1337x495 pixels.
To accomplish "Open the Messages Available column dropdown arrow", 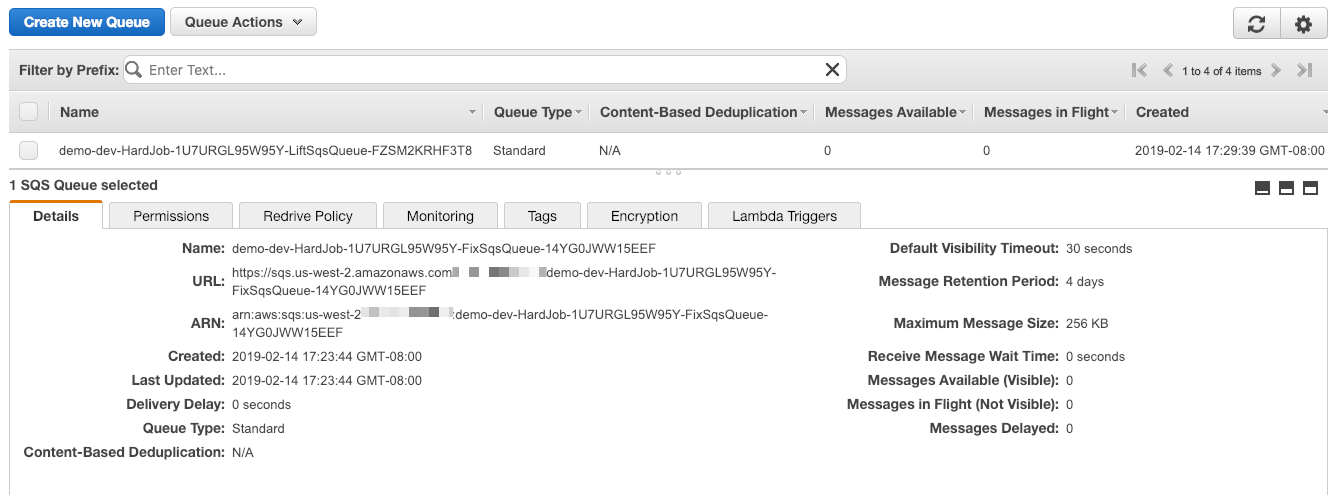I will pos(963,113).
